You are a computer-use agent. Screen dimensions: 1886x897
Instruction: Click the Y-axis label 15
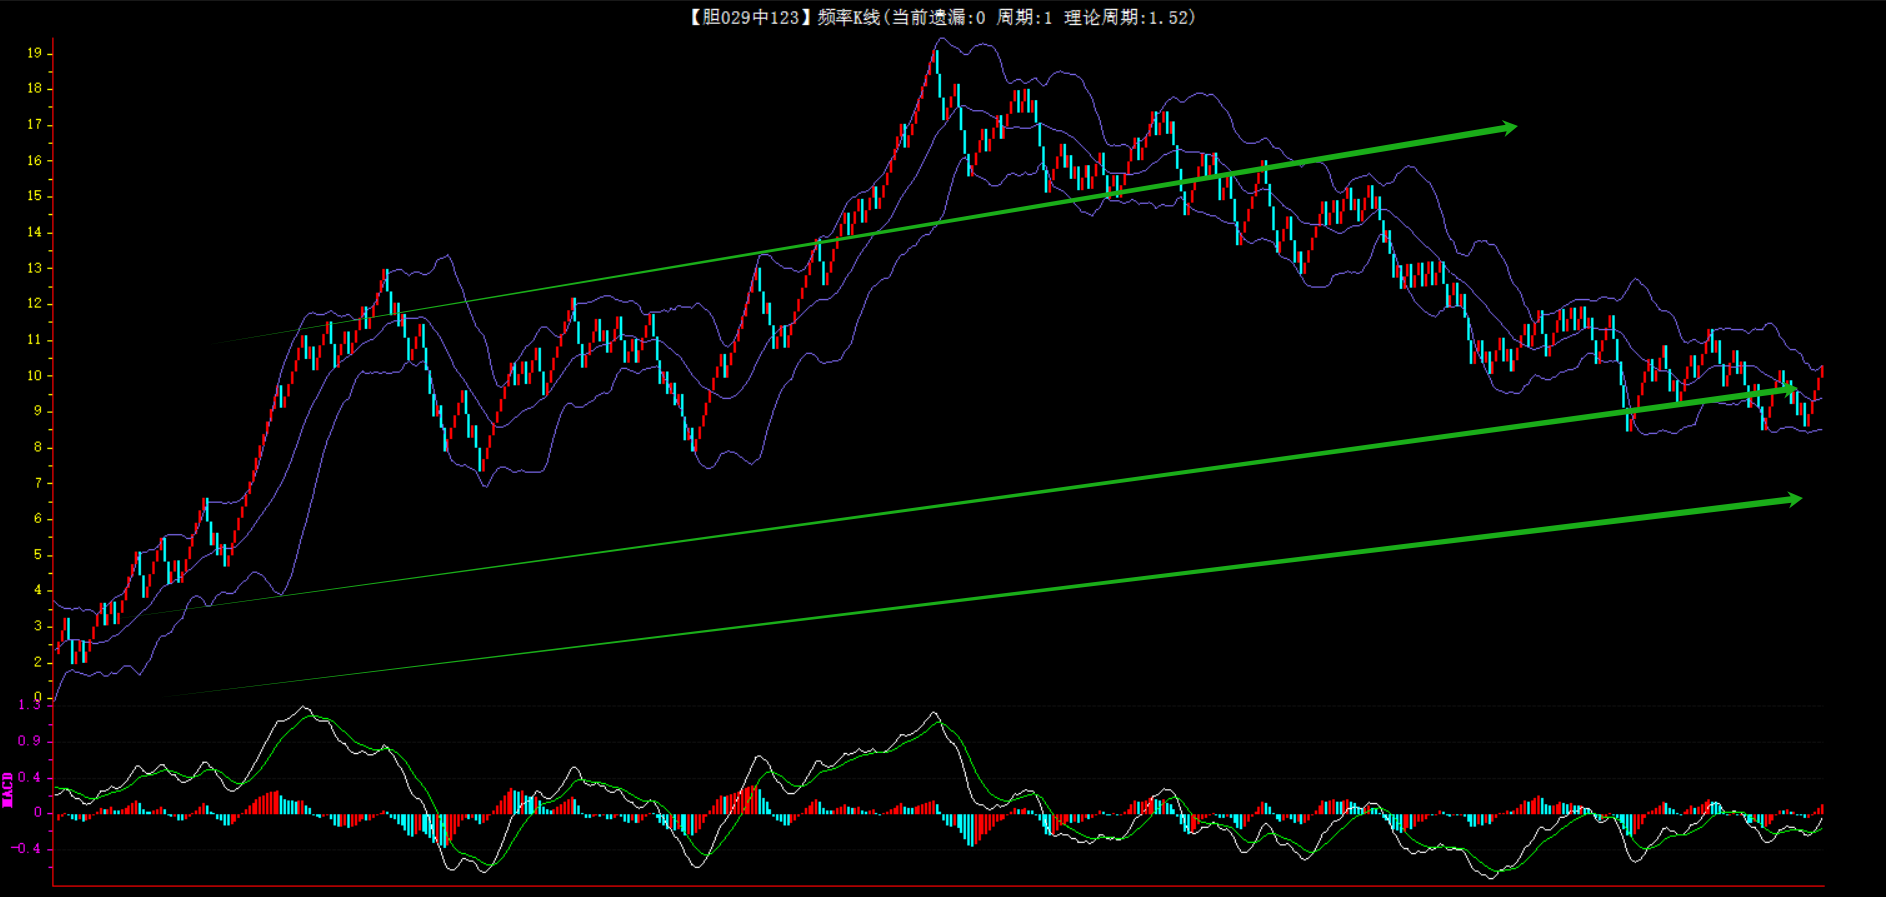click(35, 196)
